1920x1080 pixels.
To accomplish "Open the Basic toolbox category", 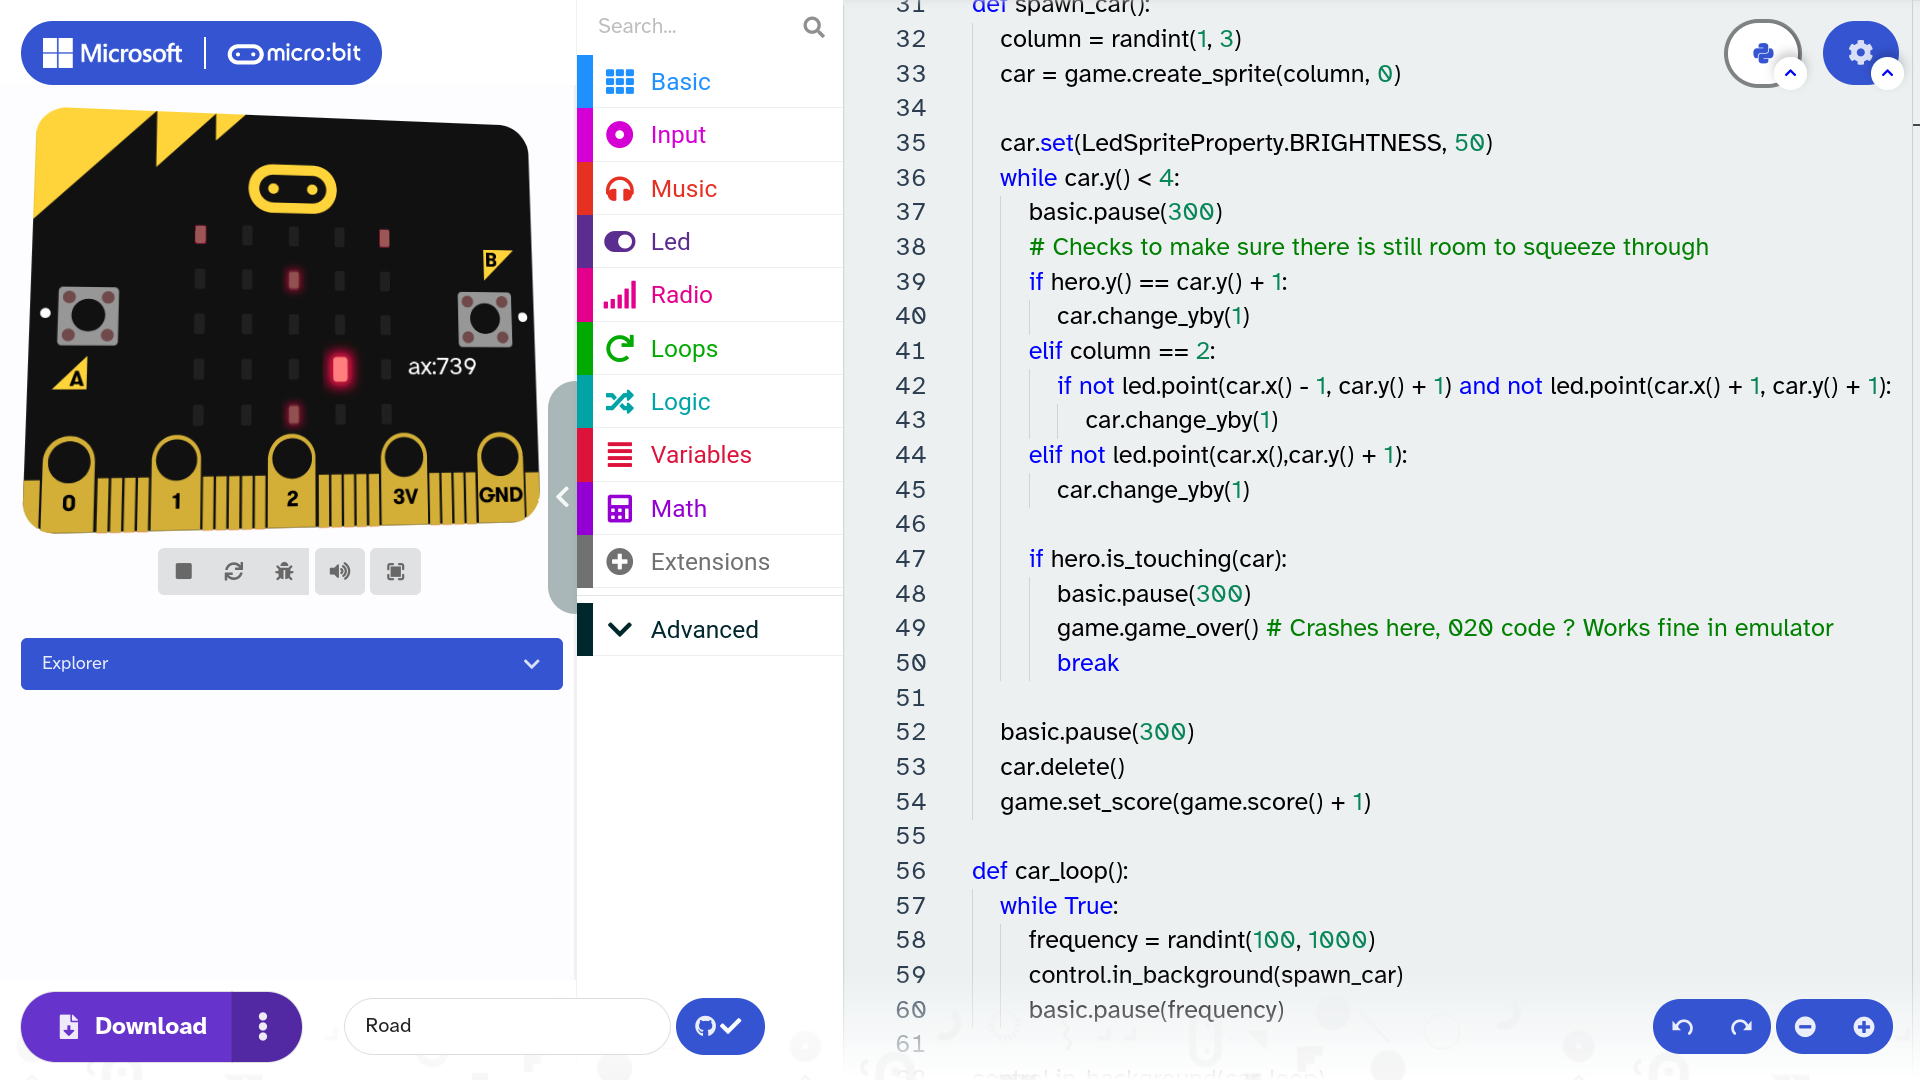I will 680,82.
